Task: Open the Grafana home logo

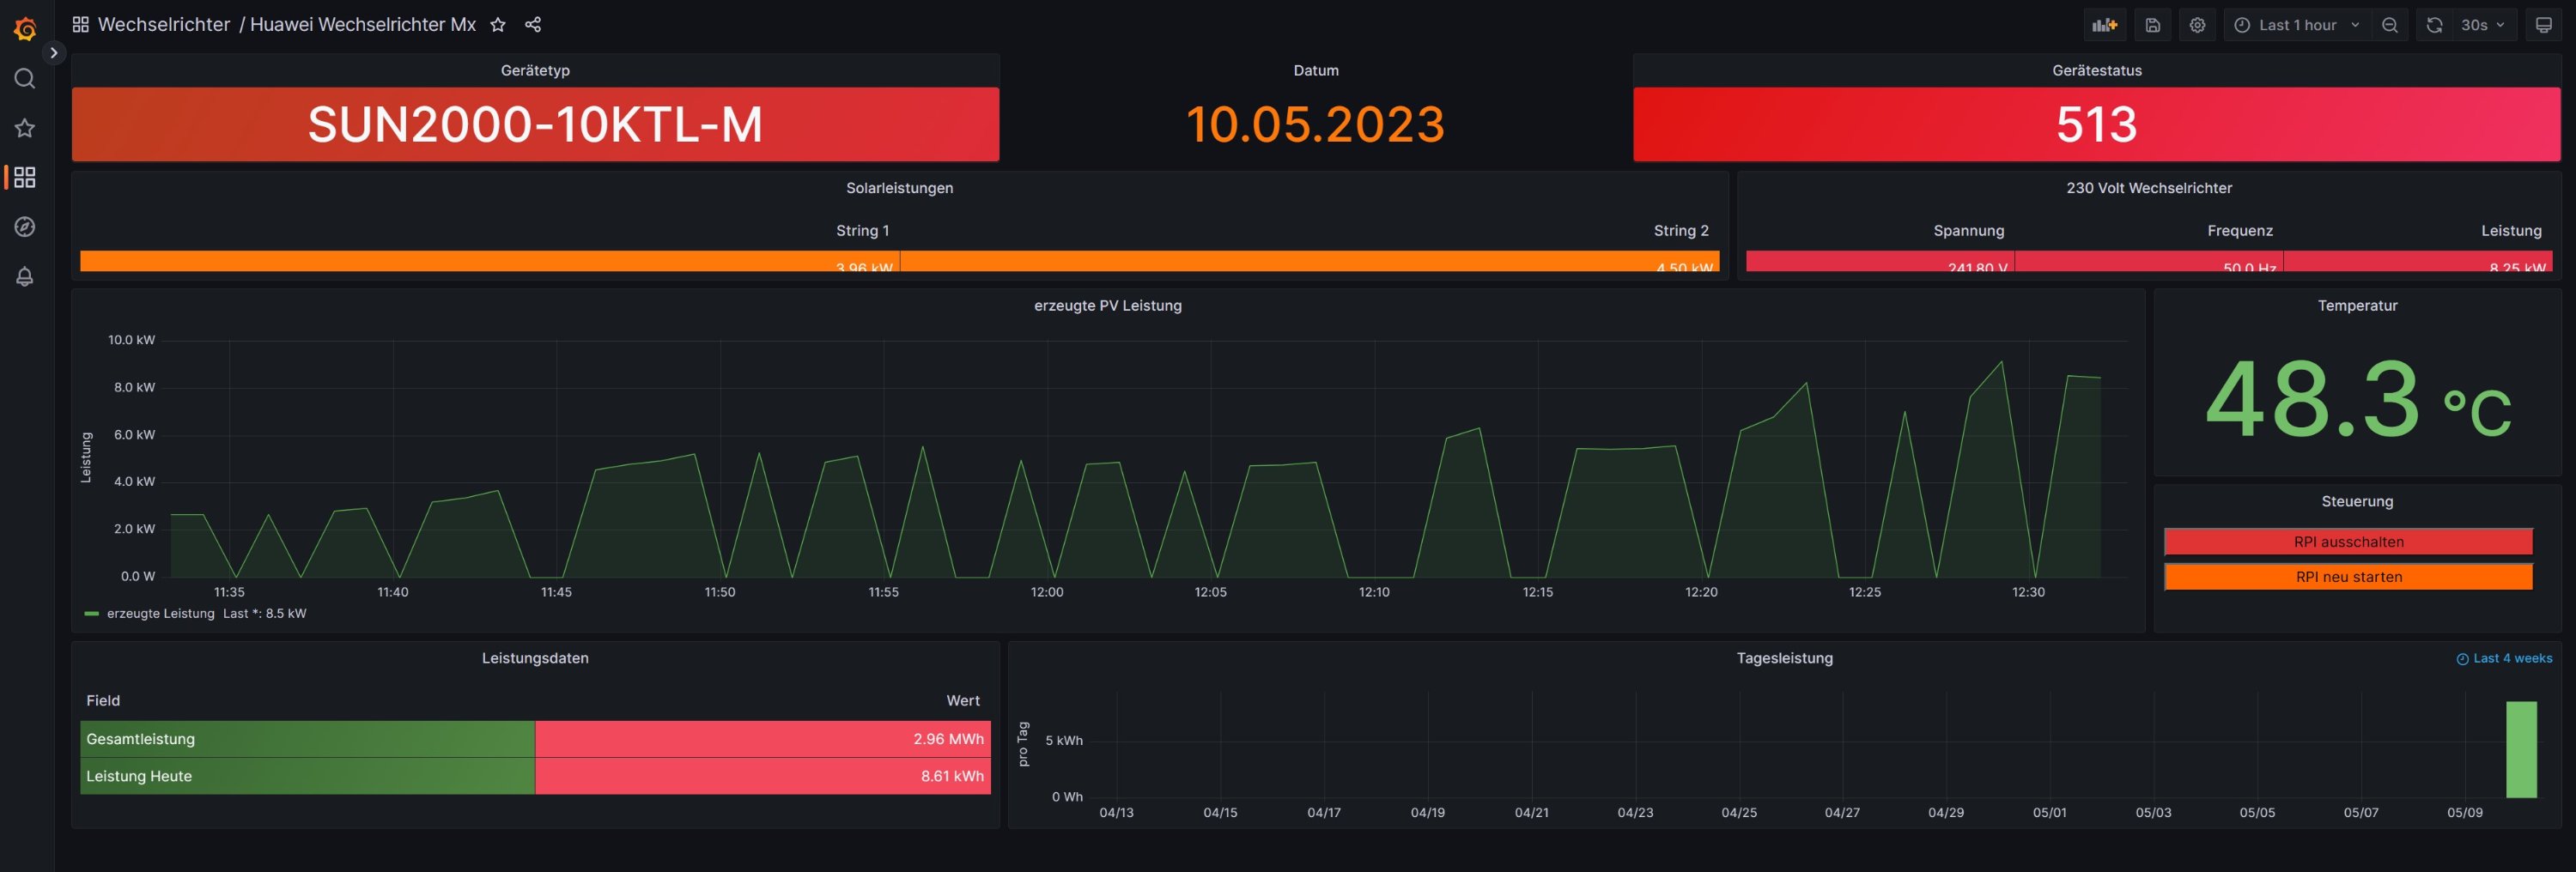Action: pyautogui.click(x=25, y=29)
